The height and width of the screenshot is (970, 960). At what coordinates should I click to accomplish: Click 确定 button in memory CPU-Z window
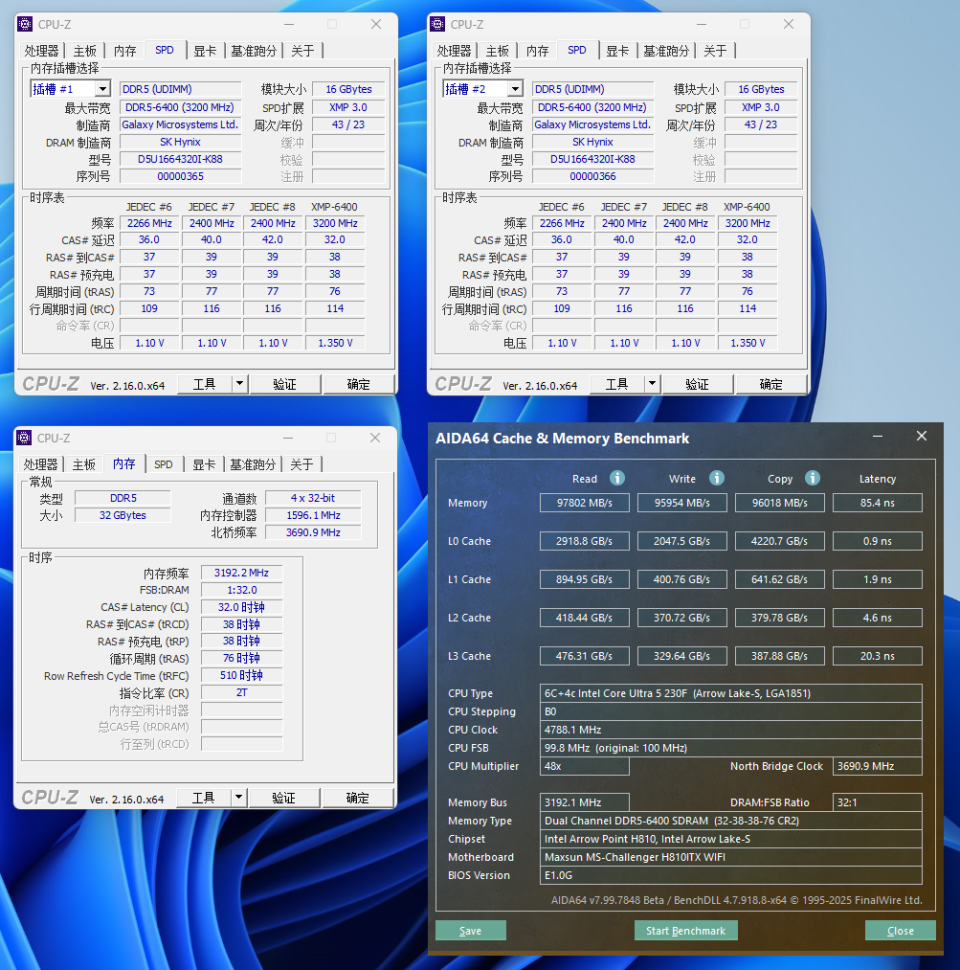pos(357,797)
